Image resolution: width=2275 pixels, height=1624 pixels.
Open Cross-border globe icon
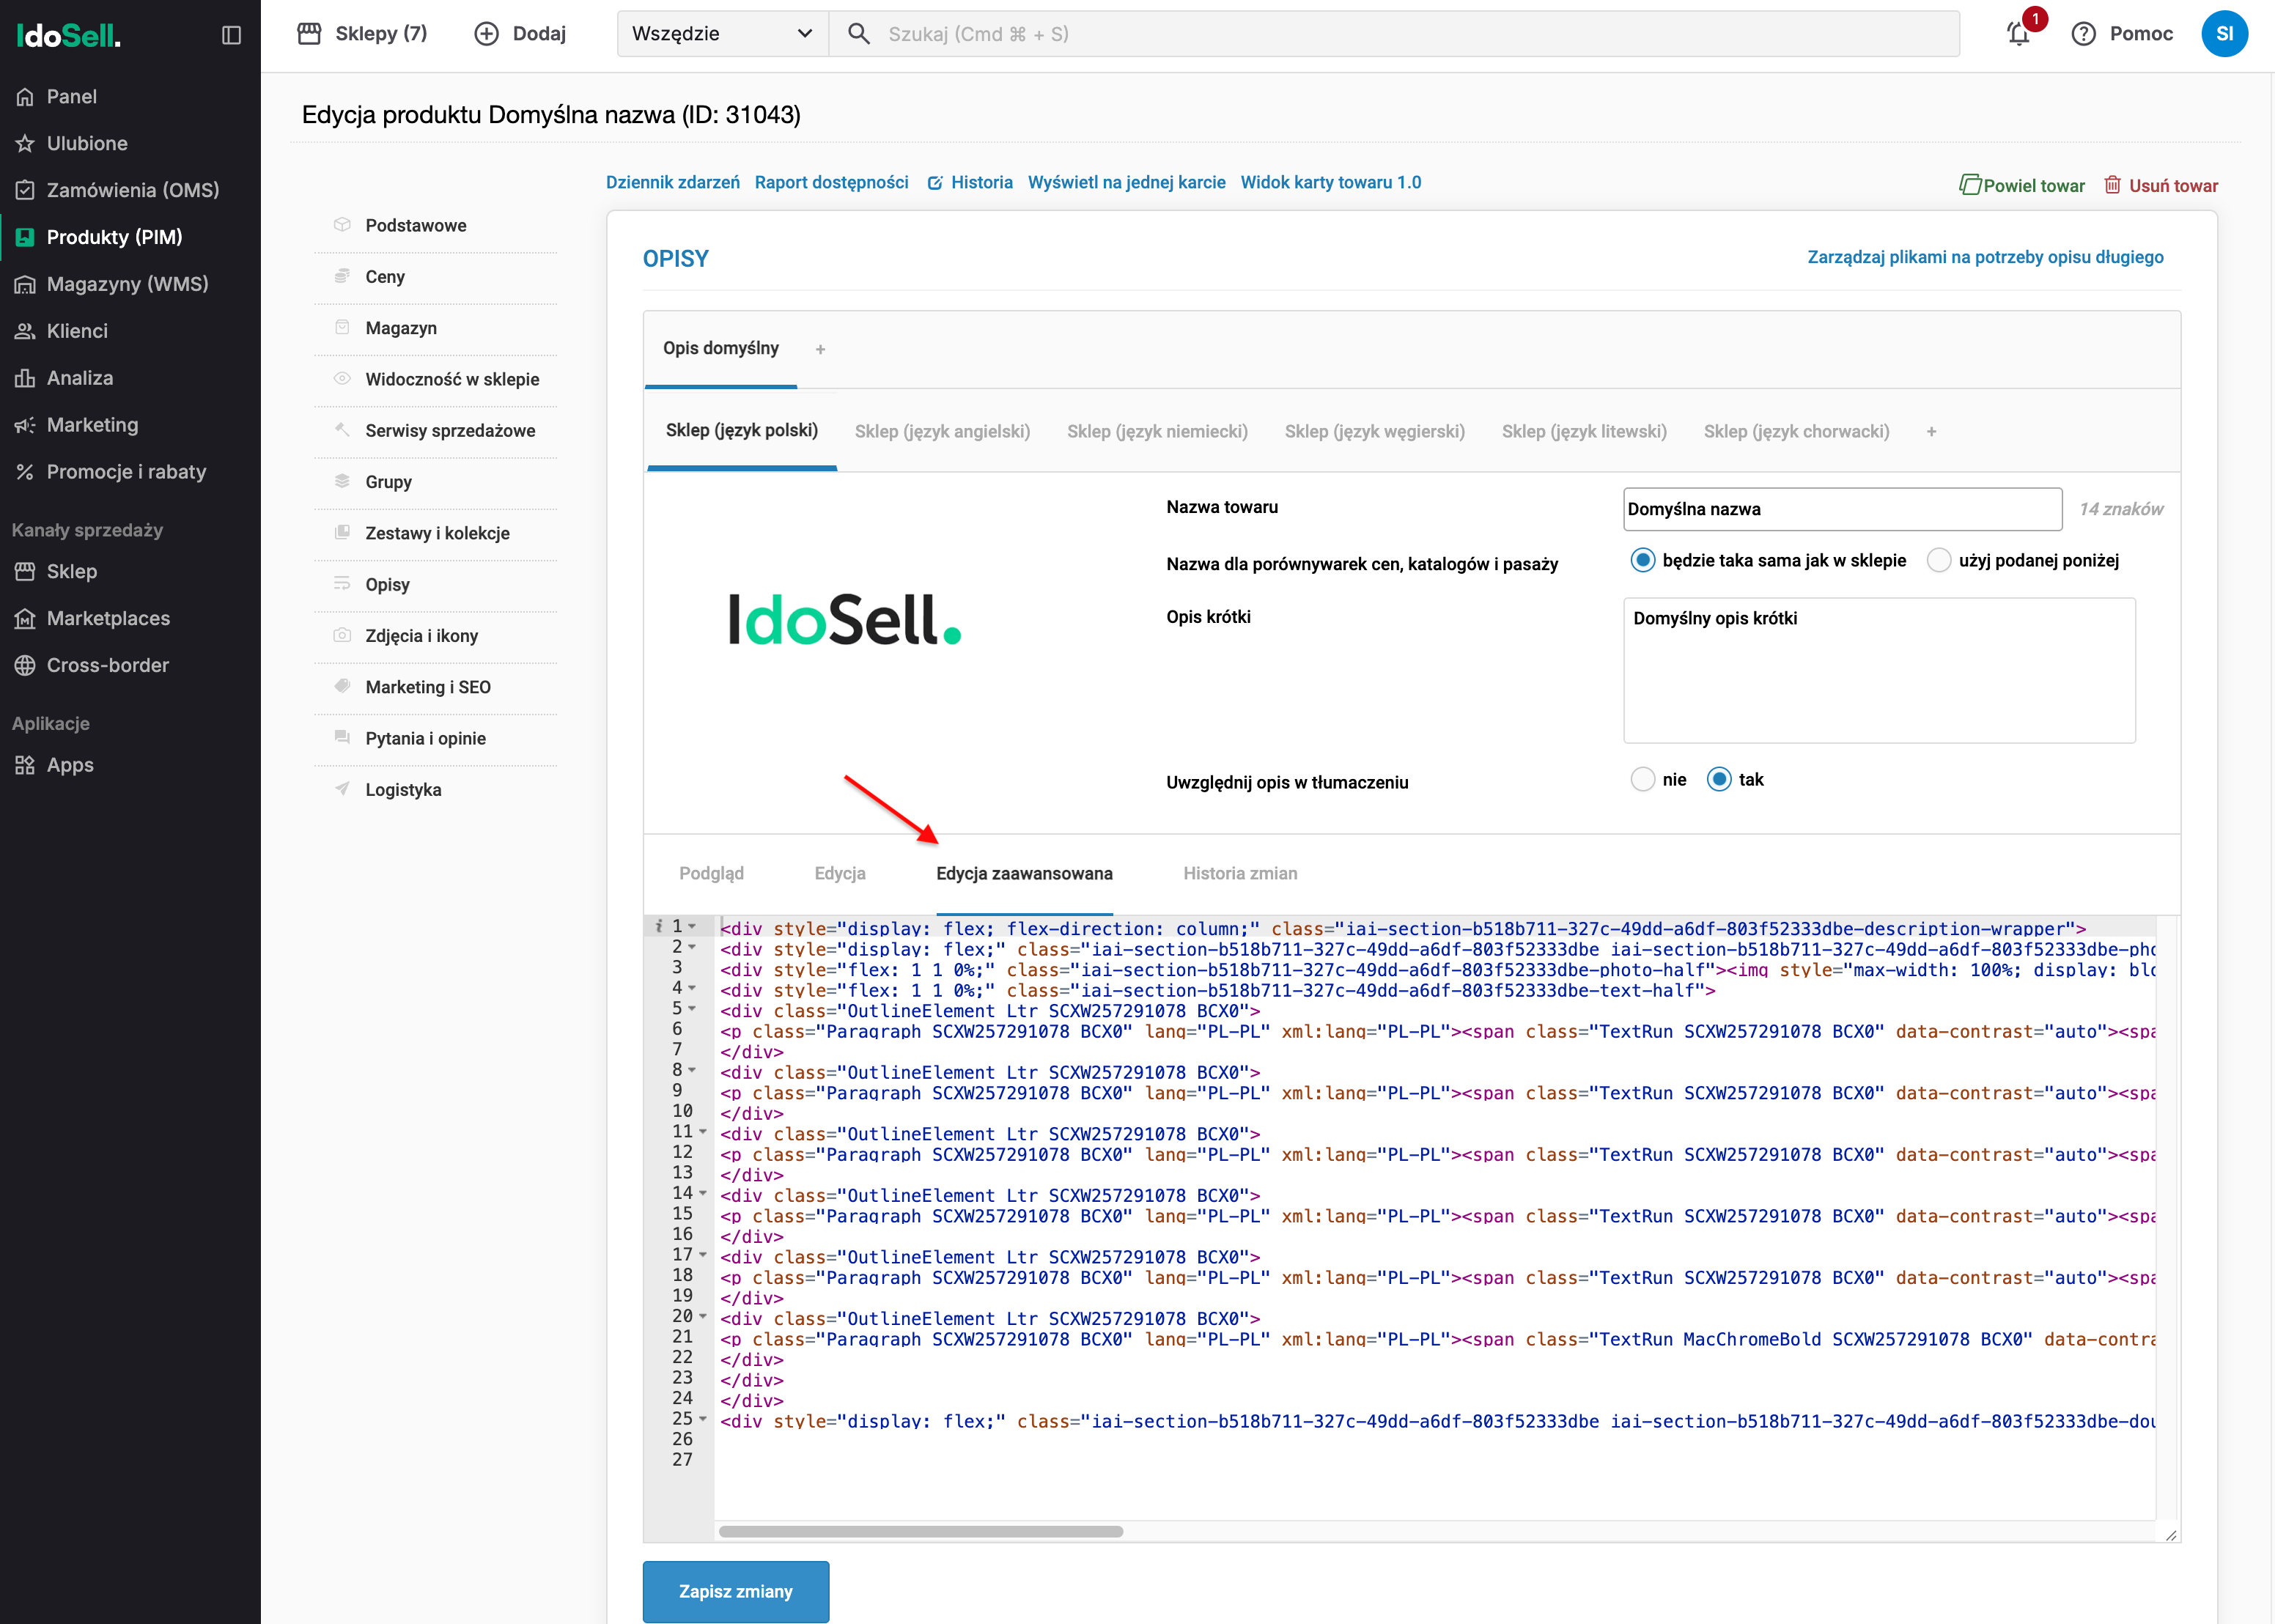25,666
